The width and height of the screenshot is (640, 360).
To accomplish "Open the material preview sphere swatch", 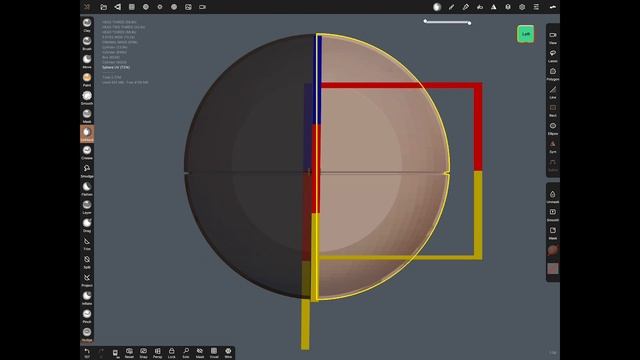I will (553, 250).
